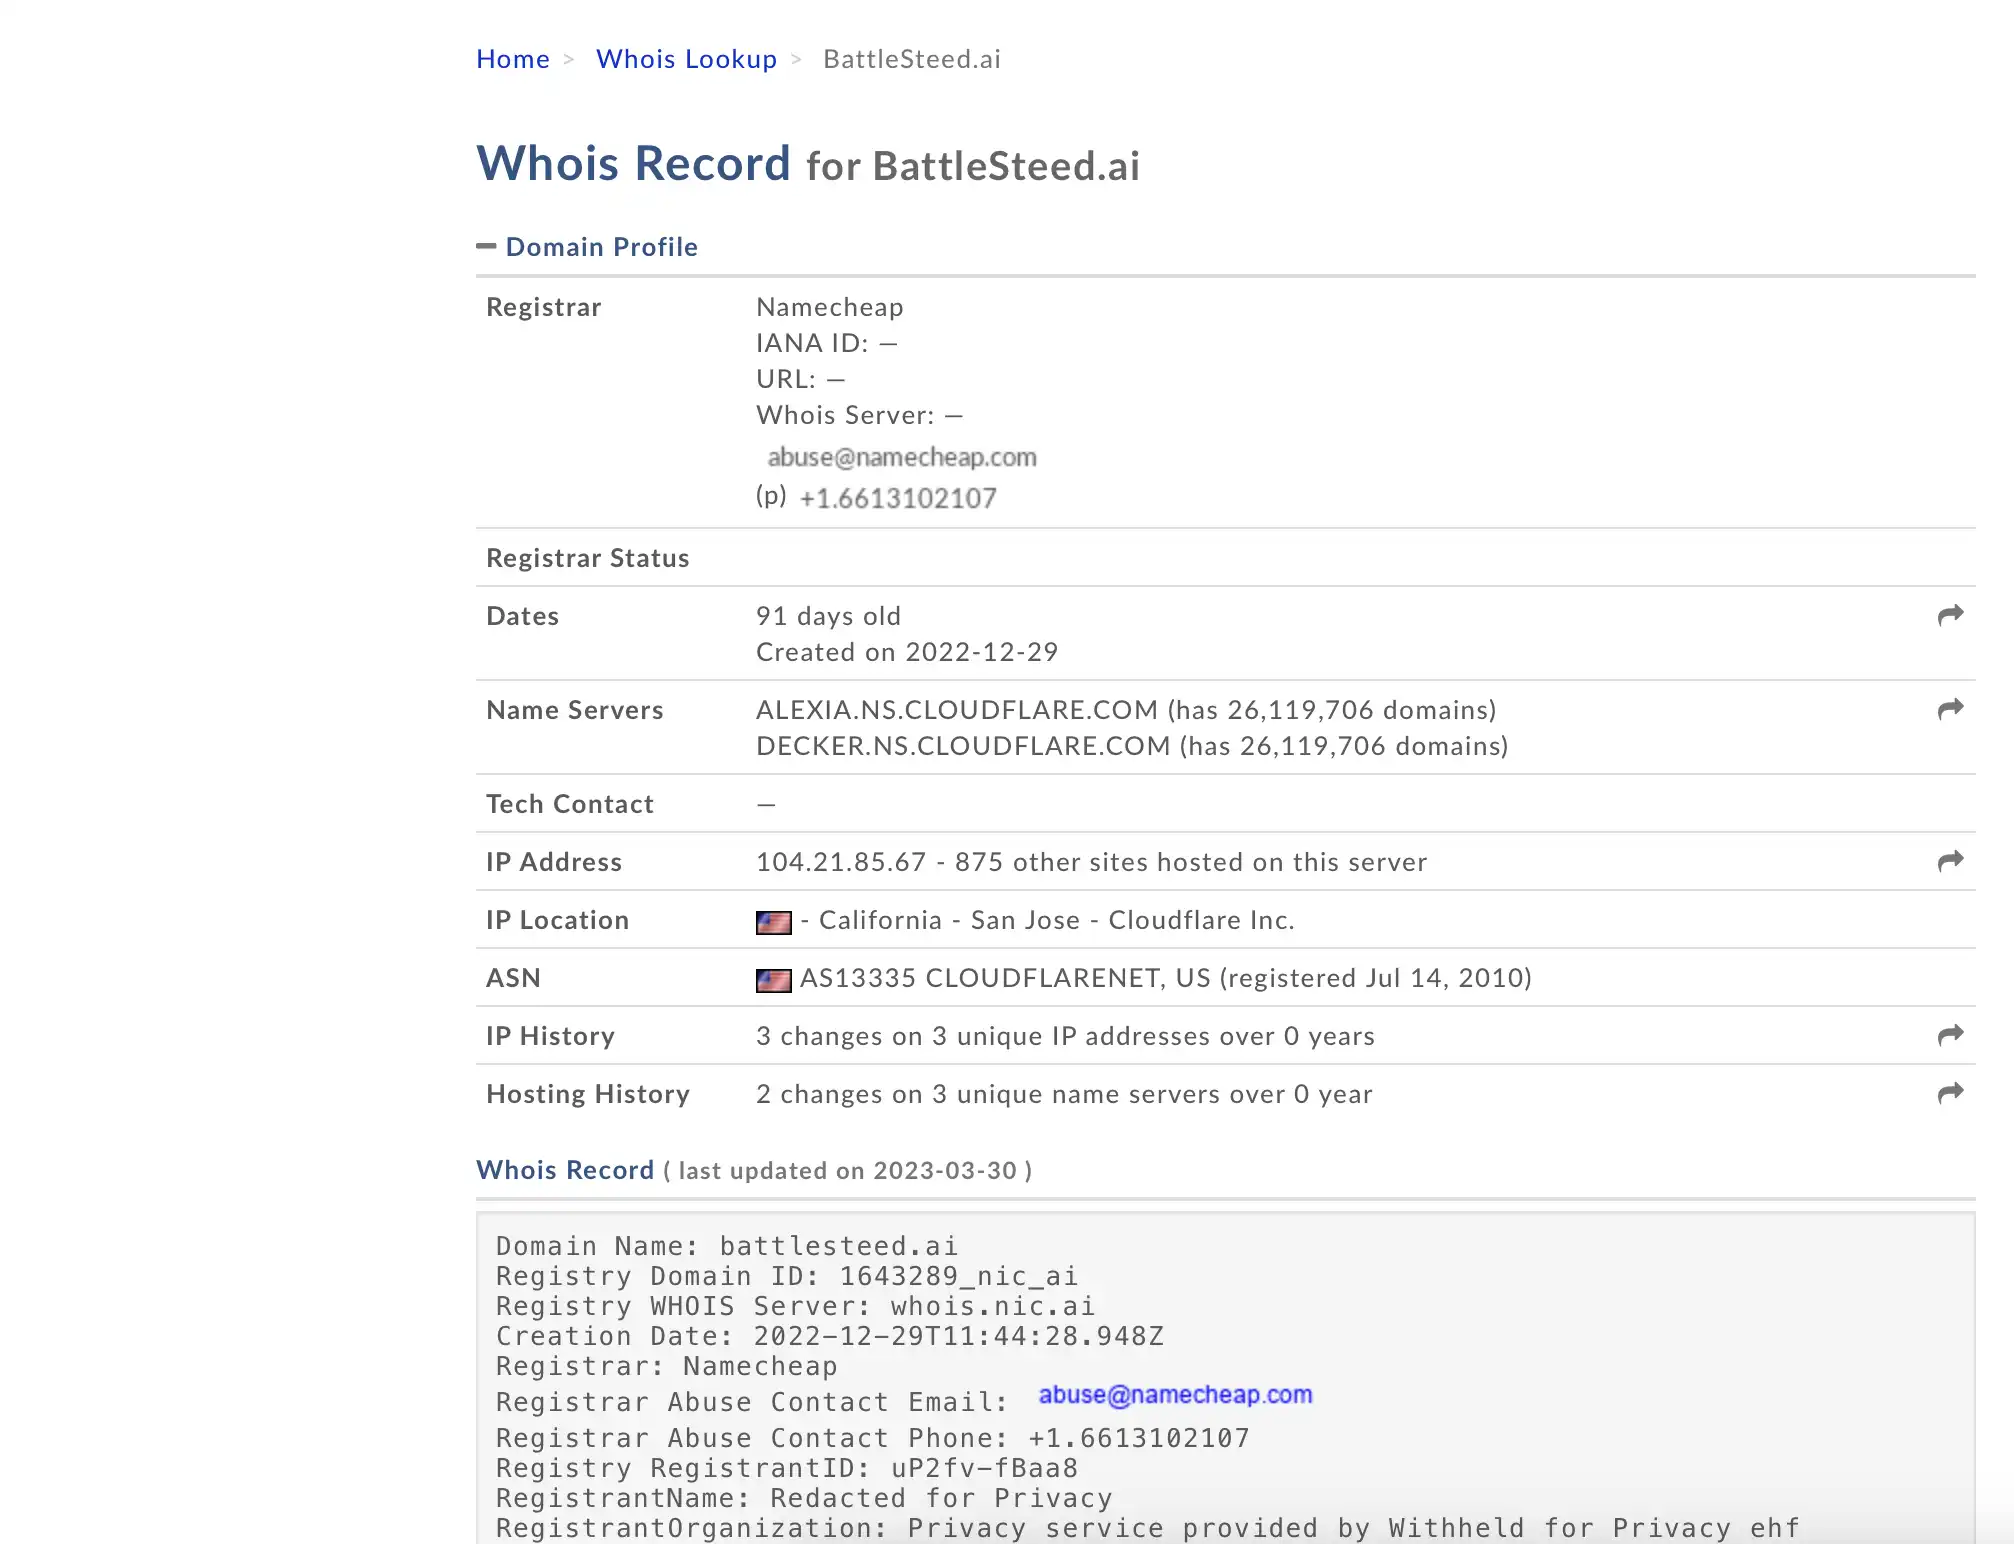Click 'Registry RegistrantID: uP2fv-fBaa8' line
Screen dimensions: 2014x1544
pyautogui.click(x=787, y=1468)
